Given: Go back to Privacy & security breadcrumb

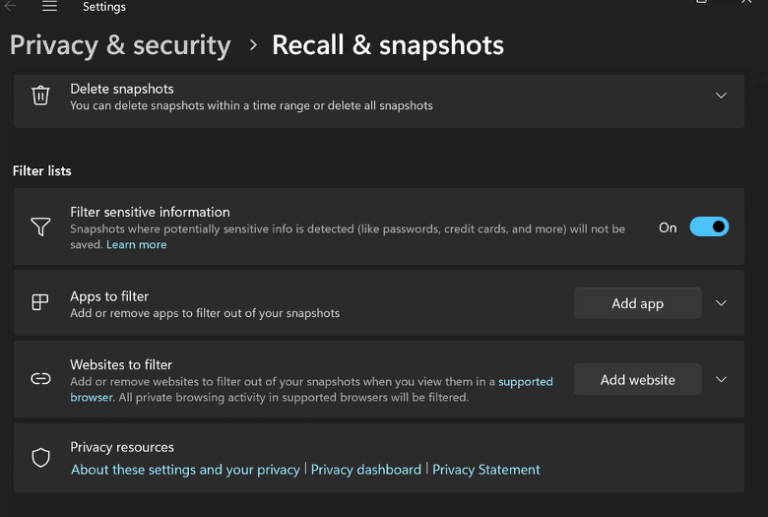Looking at the screenshot, I should [x=120, y=45].
